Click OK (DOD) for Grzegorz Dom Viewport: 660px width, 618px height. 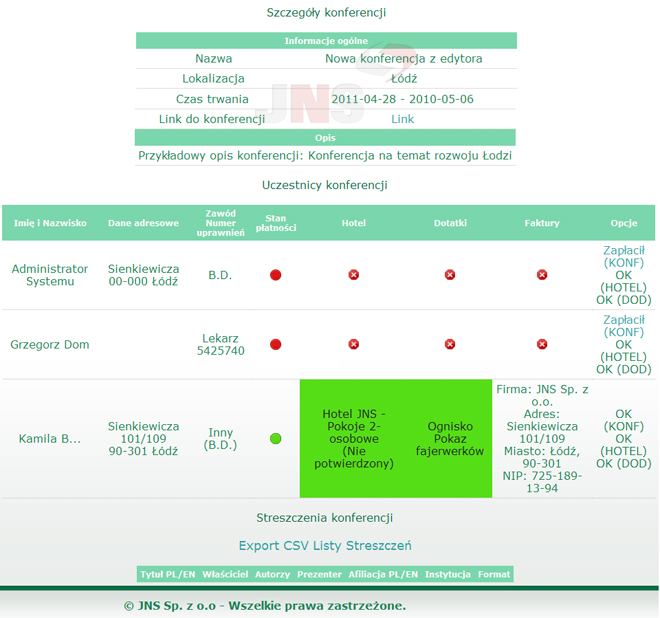[x=624, y=369]
